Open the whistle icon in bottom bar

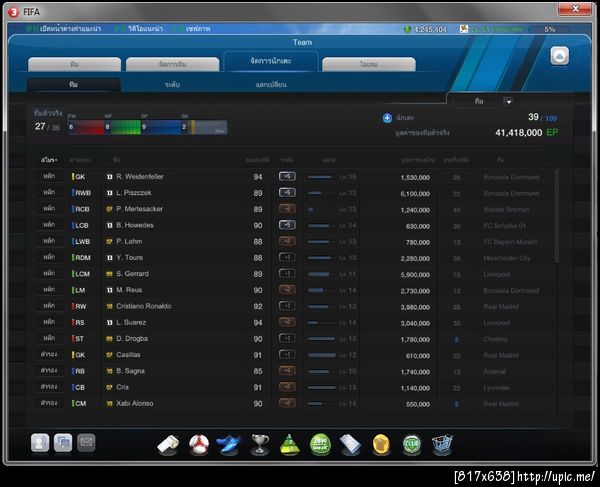168,445
